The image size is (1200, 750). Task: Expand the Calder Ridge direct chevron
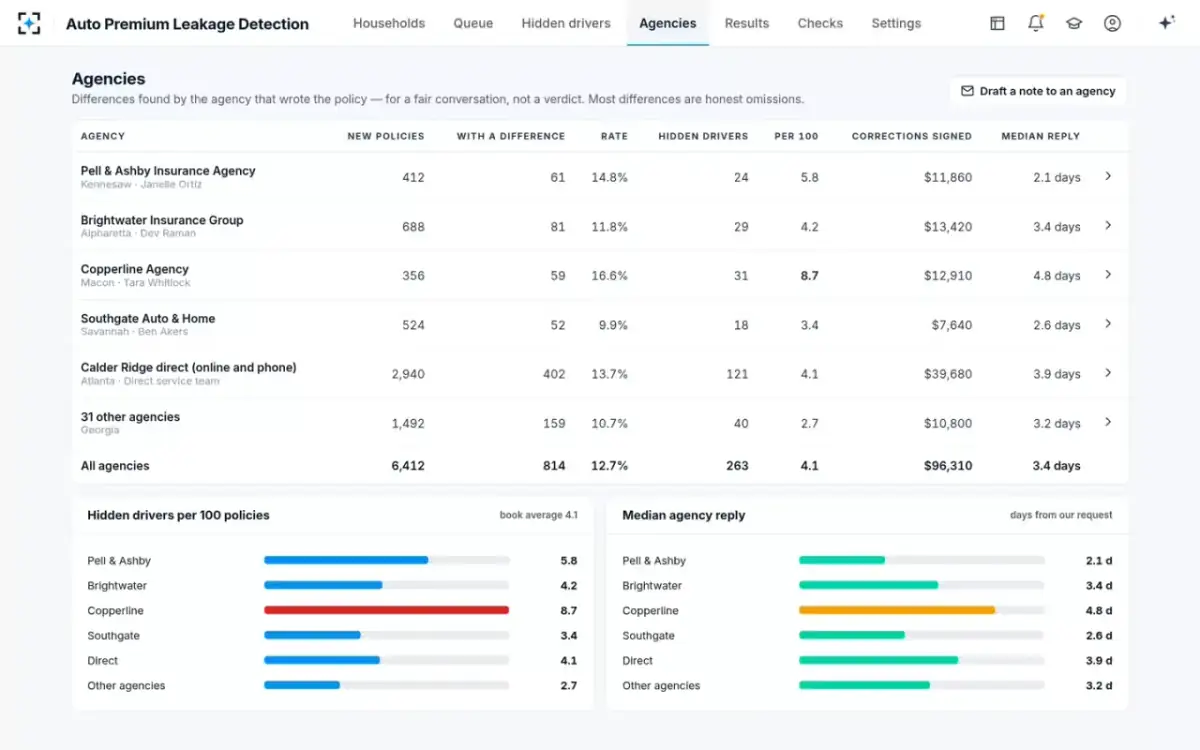click(x=1108, y=372)
